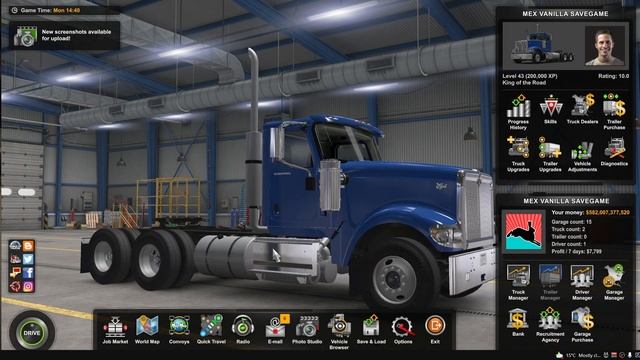Viewport: 640px width, 360px height.
Task: Open the Convoys menu
Action: click(179, 329)
